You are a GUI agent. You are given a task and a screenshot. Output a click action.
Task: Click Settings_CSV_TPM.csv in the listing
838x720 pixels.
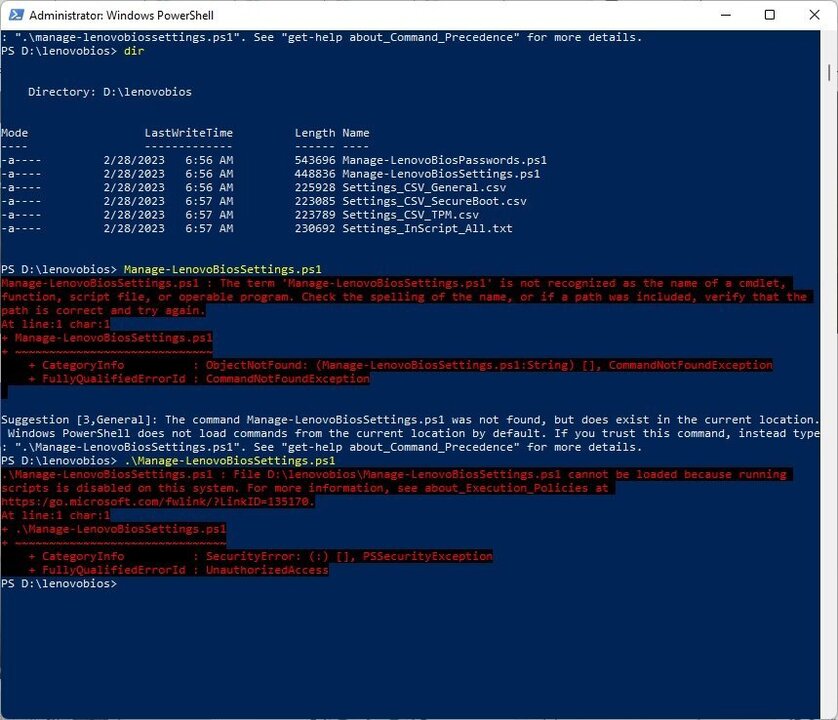click(410, 215)
